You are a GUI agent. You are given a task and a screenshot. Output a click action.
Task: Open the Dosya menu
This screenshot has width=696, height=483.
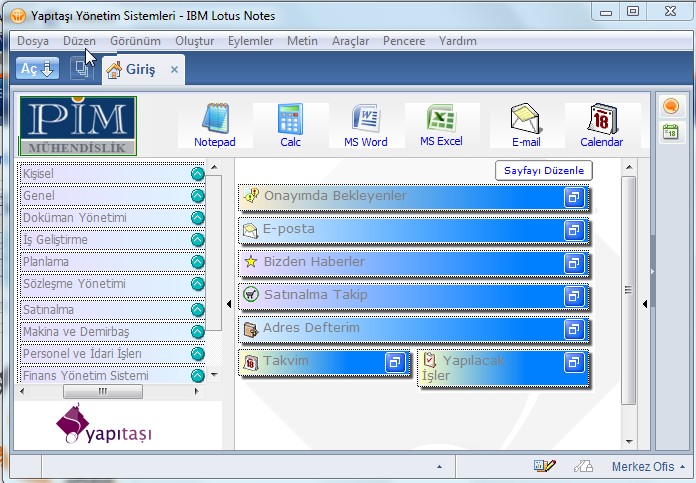[x=32, y=41]
